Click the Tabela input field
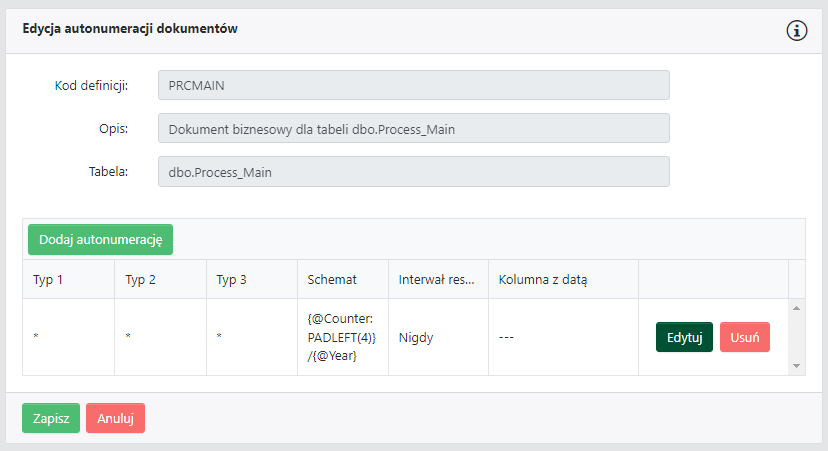 pyautogui.click(x=413, y=171)
